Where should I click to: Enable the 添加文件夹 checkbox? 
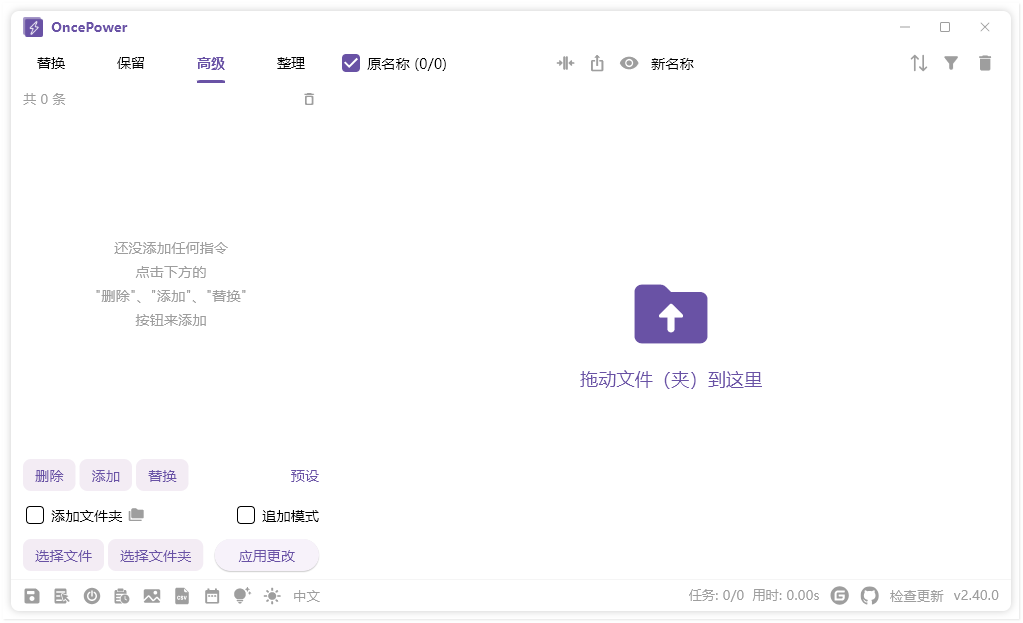[x=35, y=515]
